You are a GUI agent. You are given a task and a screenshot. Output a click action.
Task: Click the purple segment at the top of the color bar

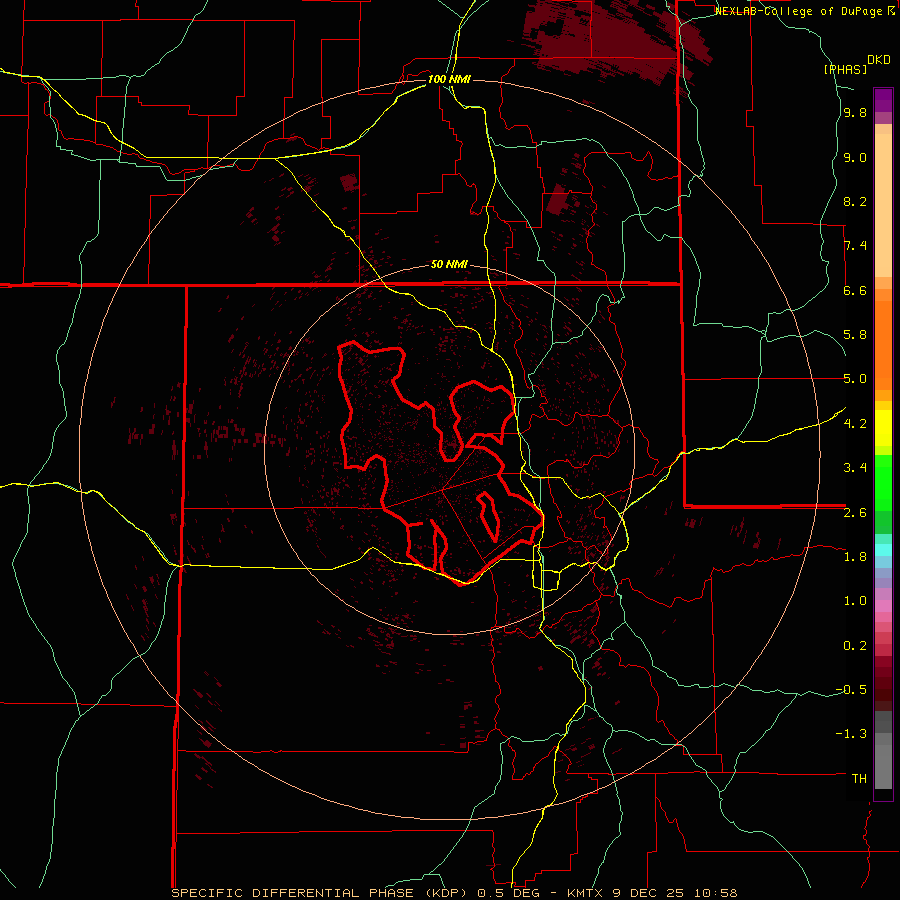(883, 100)
